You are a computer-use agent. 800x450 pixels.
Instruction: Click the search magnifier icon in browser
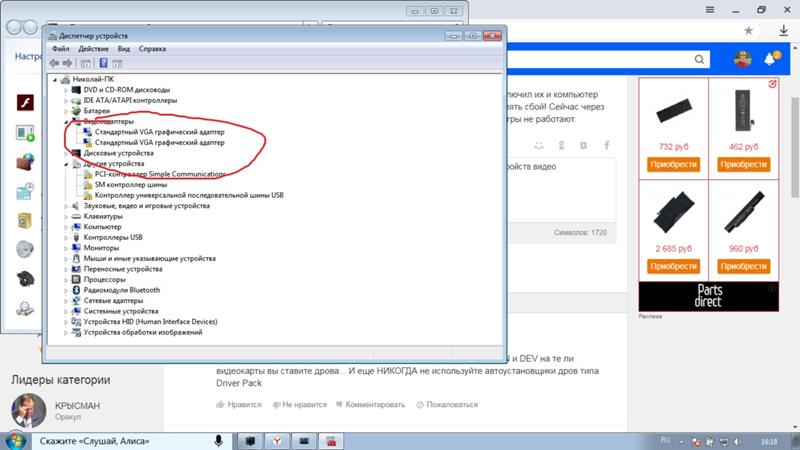coord(699,60)
